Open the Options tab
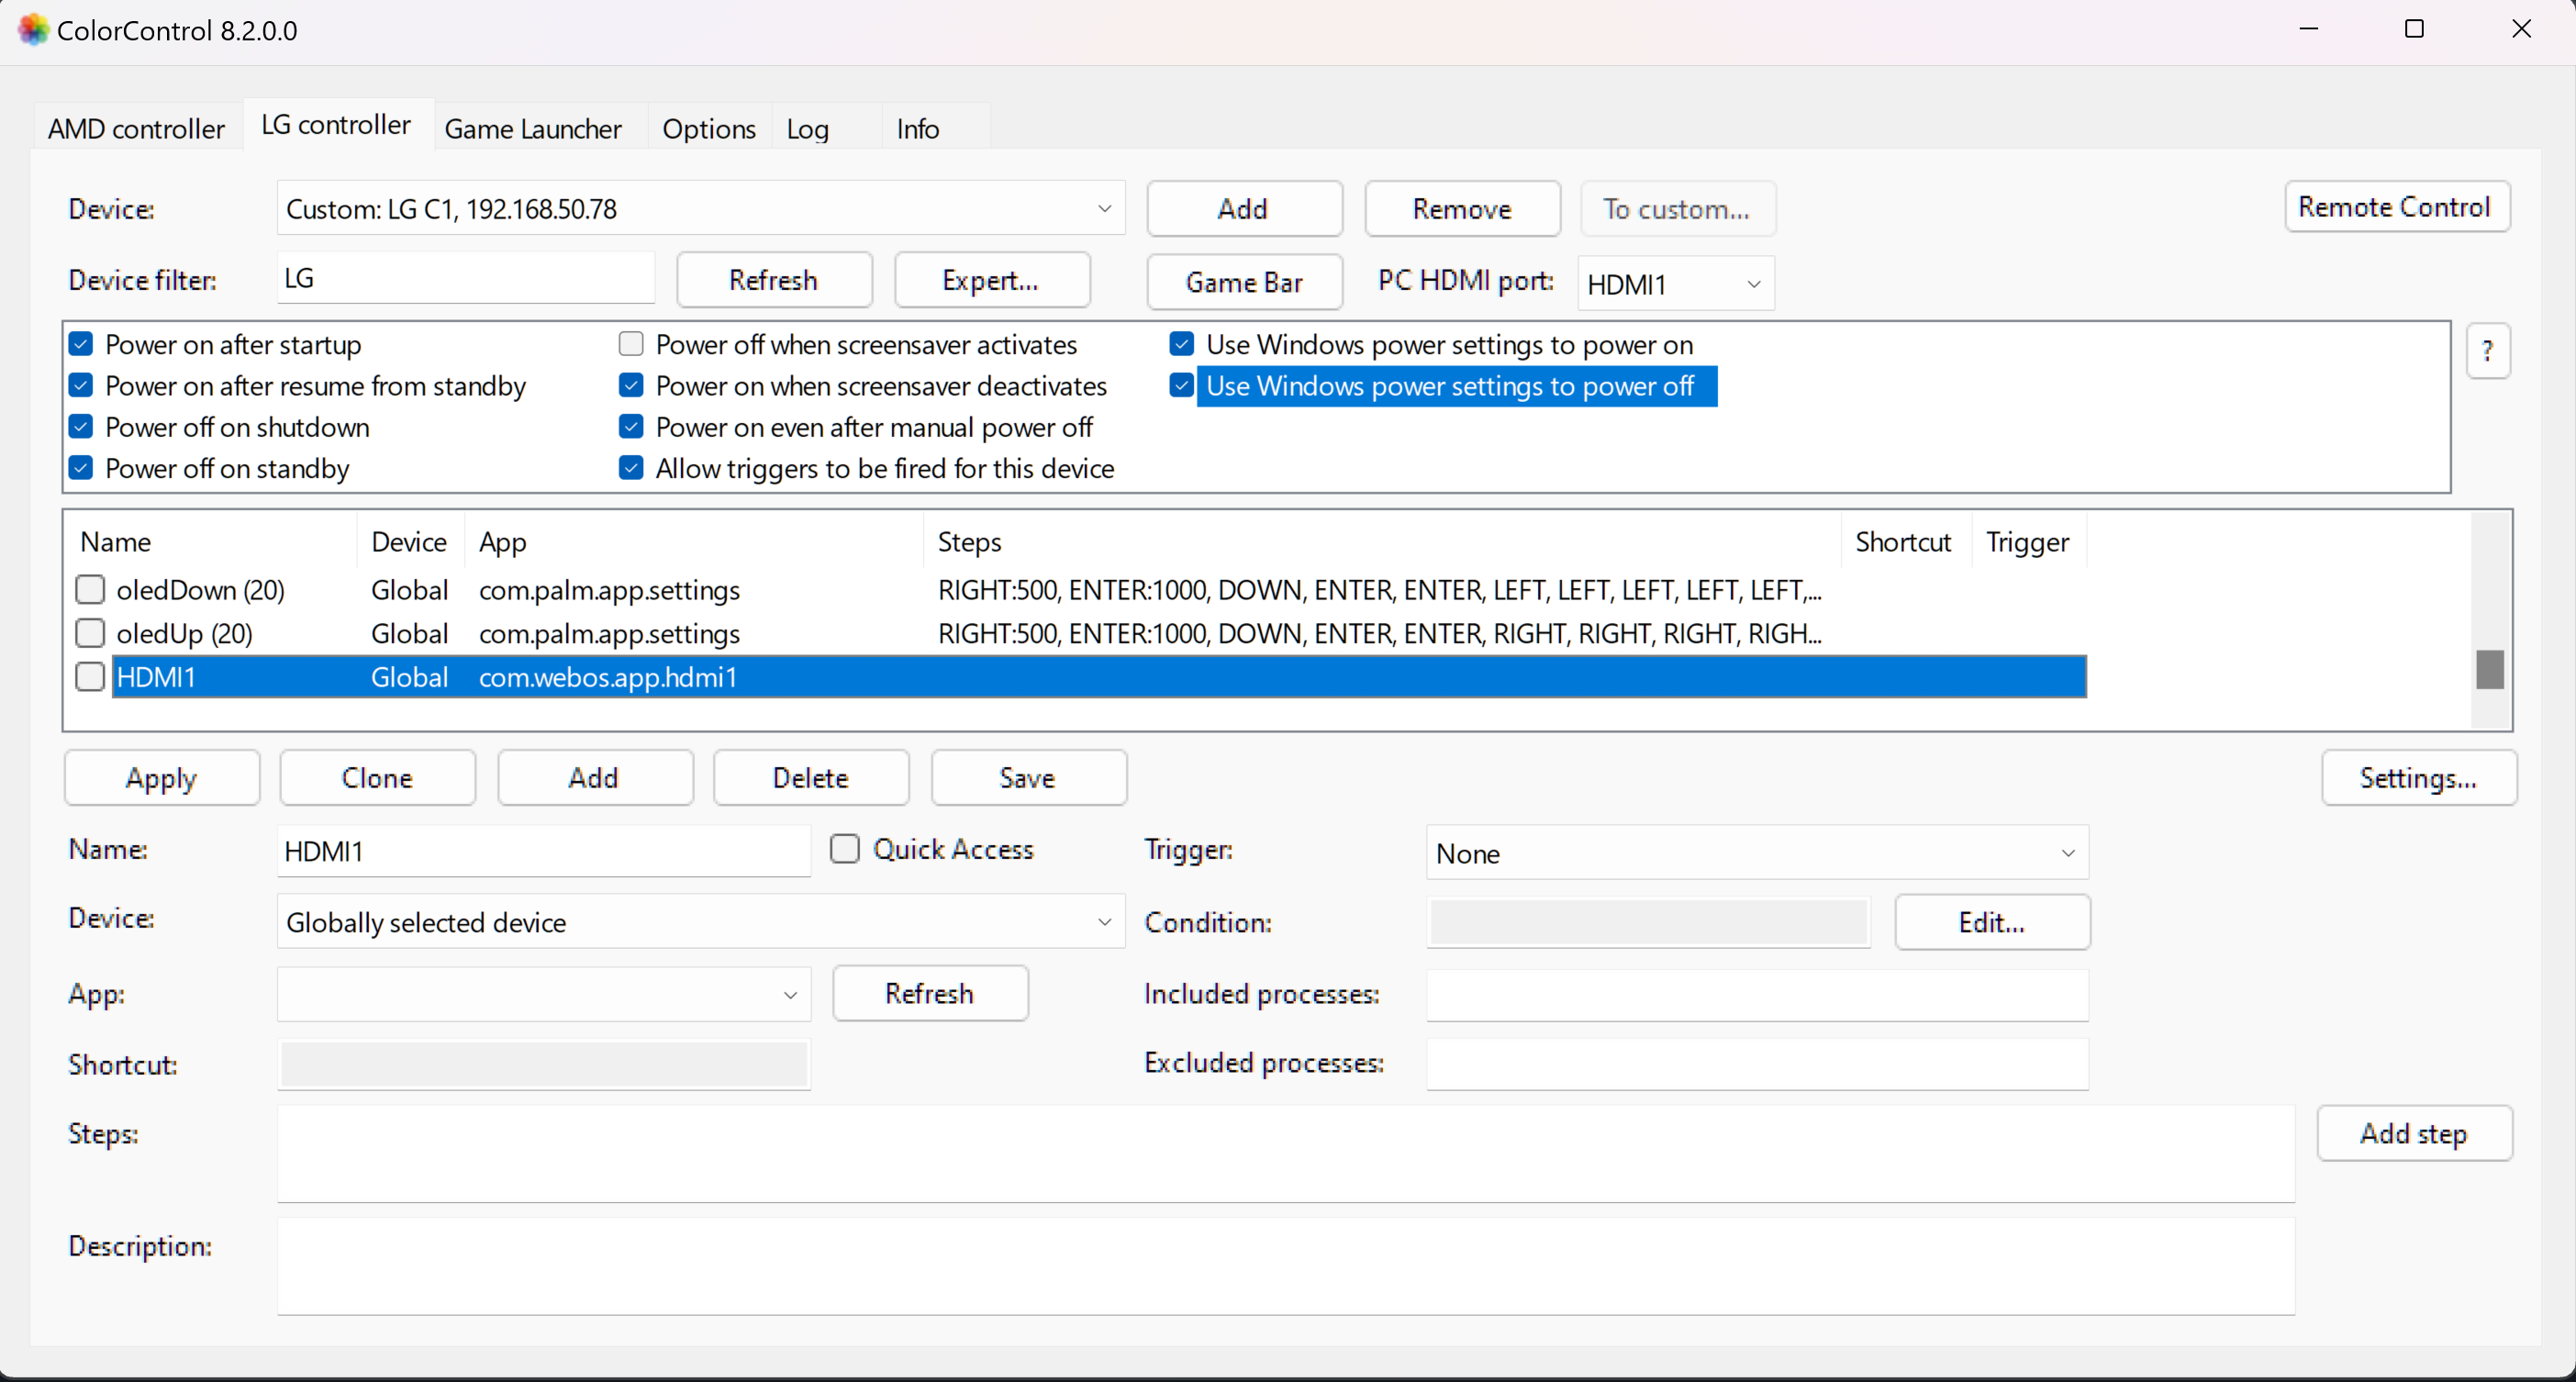 pos(709,128)
